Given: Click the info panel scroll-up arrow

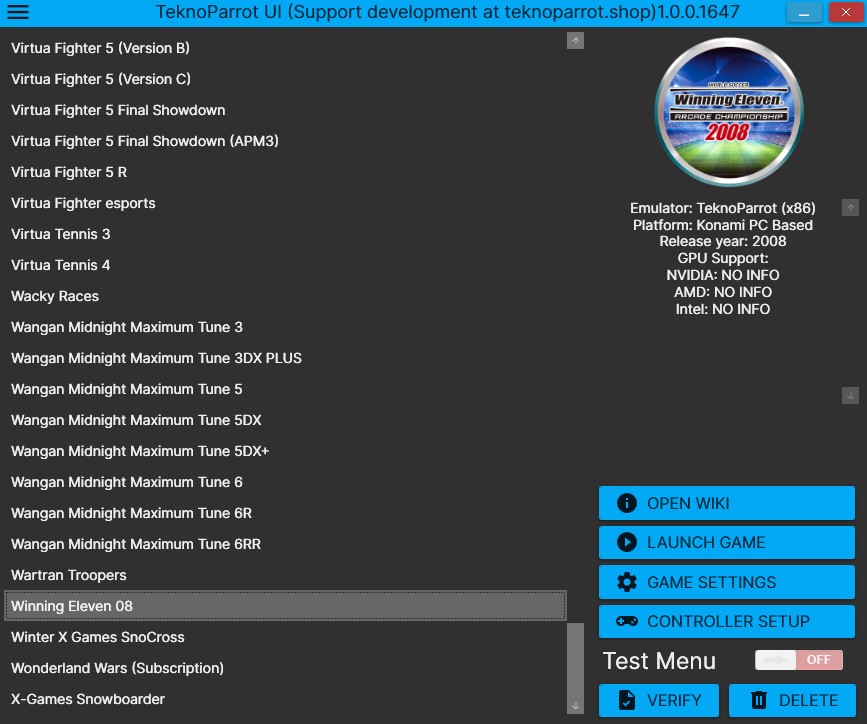Looking at the screenshot, I should pos(850,208).
